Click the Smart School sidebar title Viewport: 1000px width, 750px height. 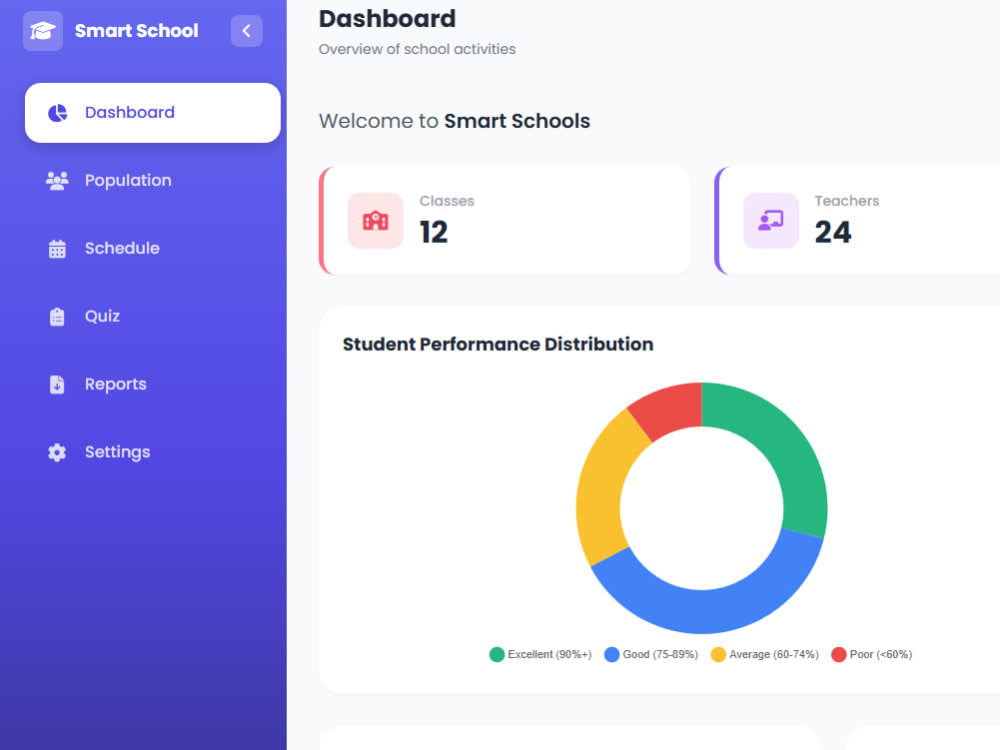point(136,31)
